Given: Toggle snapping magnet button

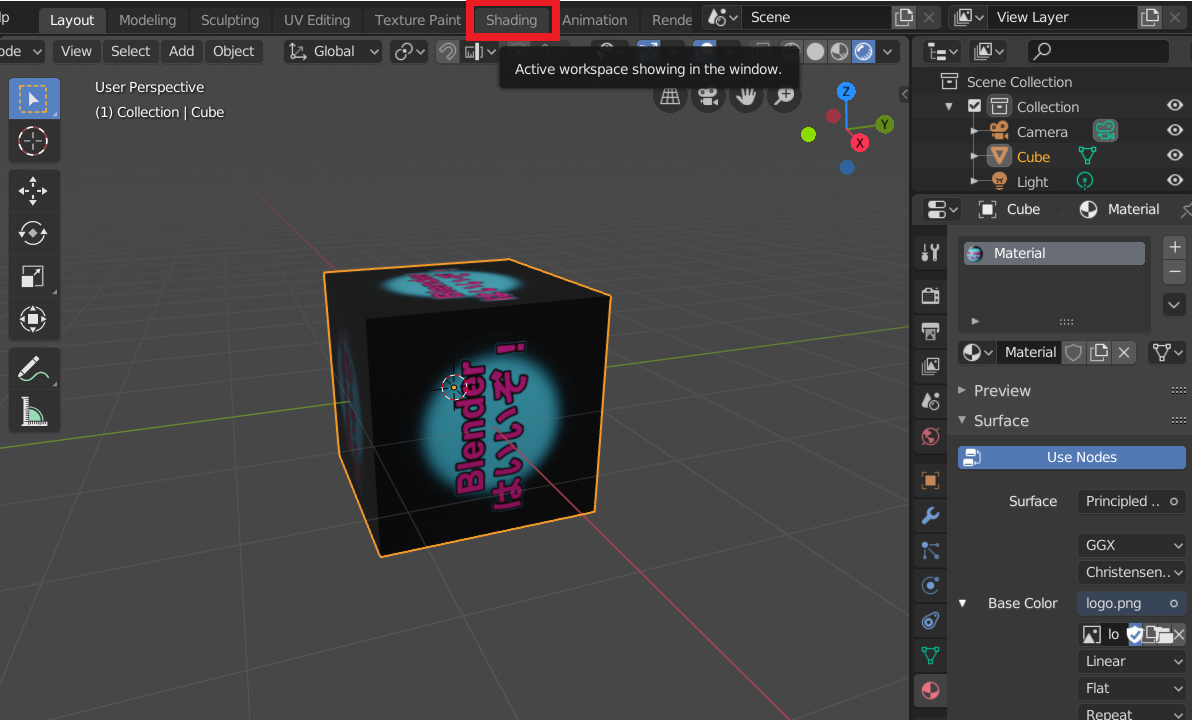Looking at the screenshot, I should pos(448,52).
